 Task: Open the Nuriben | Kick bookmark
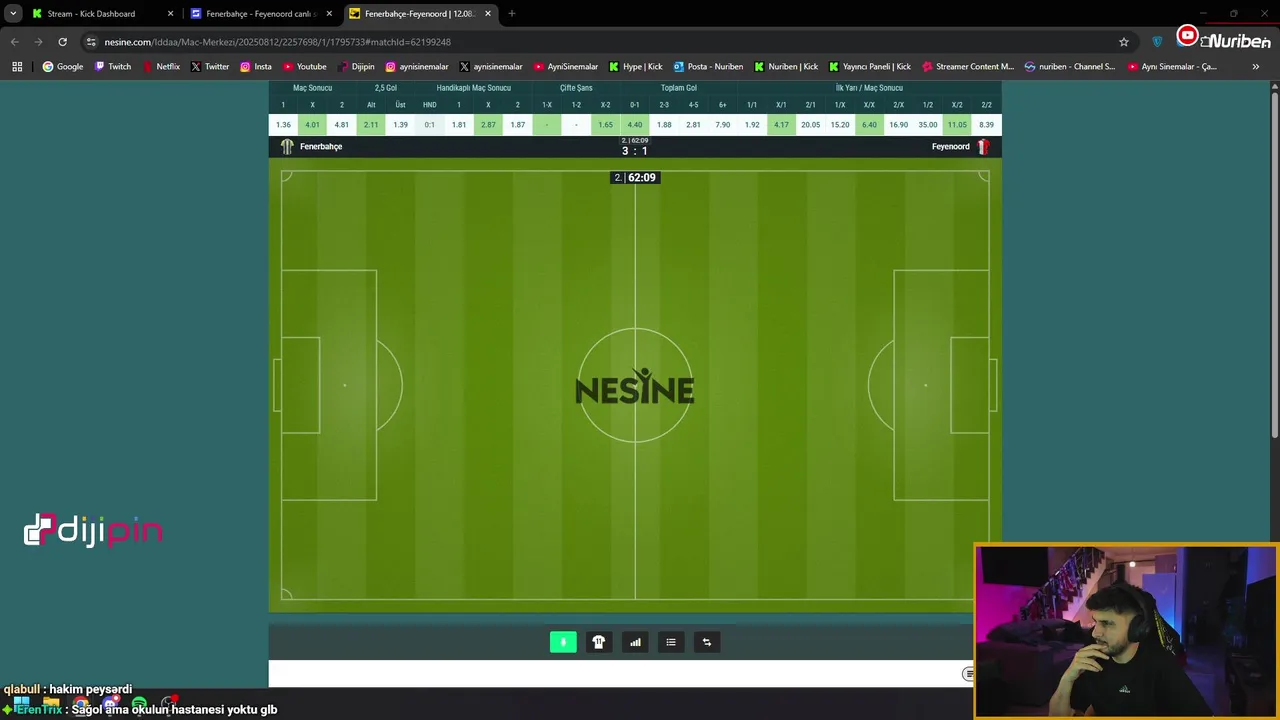pyautogui.click(x=786, y=67)
